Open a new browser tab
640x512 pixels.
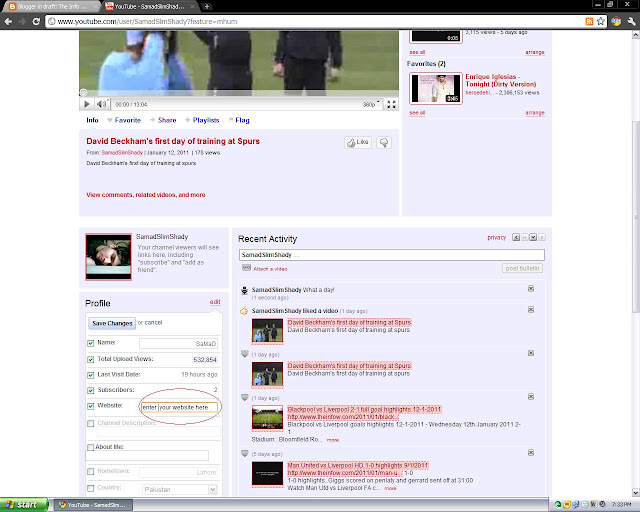click(207, 6)
